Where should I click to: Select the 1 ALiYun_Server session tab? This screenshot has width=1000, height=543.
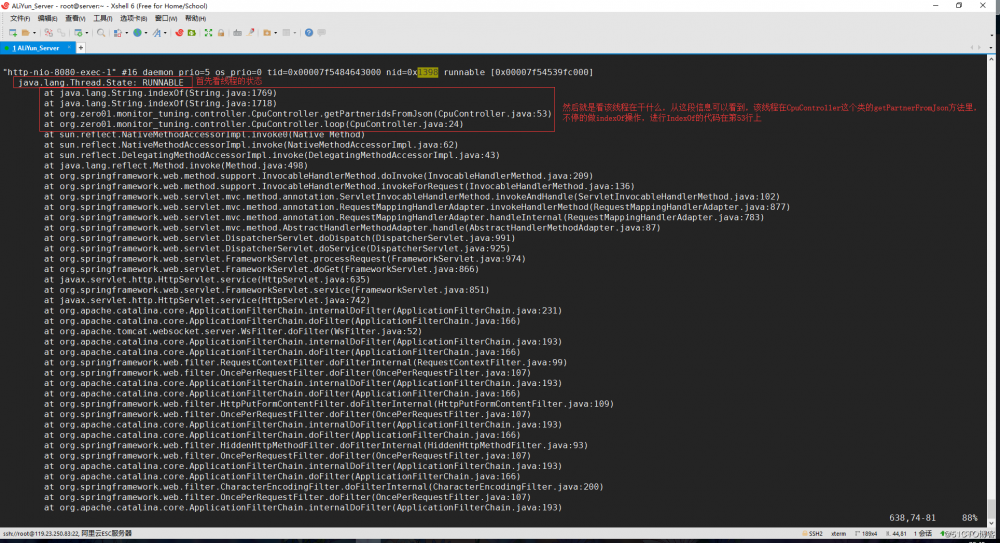38,48
